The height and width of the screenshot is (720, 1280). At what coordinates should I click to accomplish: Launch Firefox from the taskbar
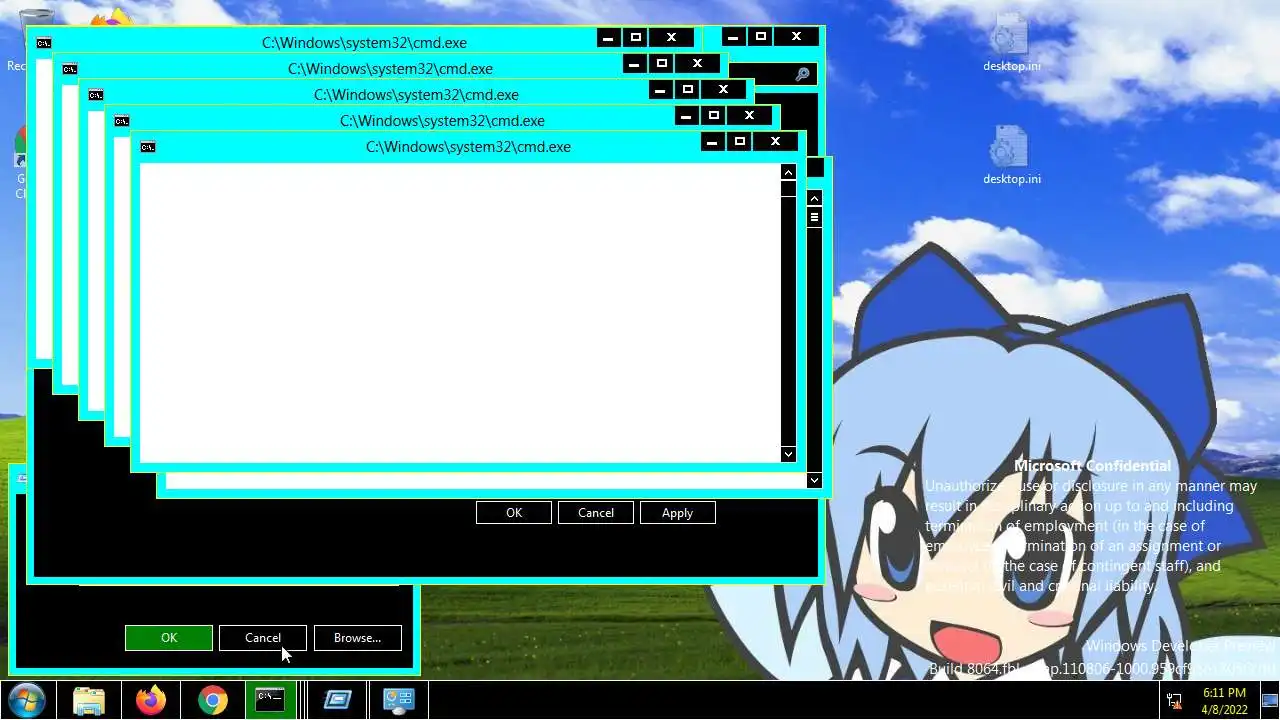pos(151,700)
